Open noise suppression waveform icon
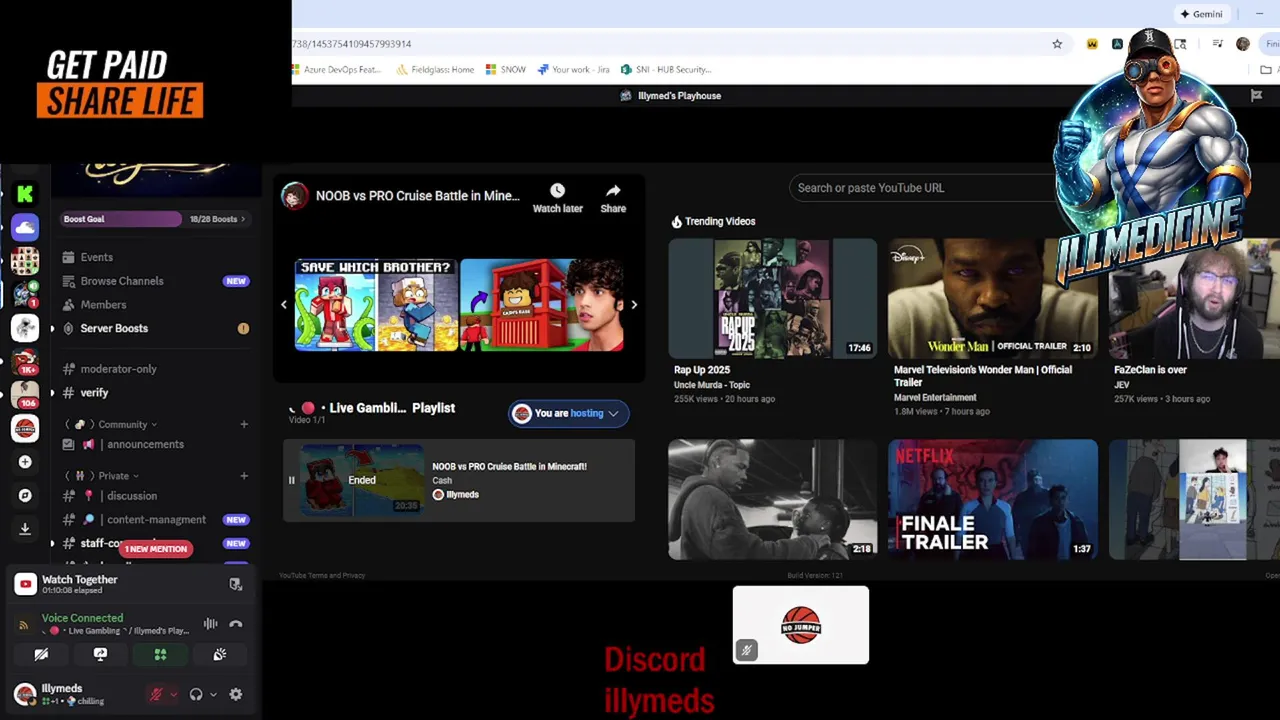 point(211,624)
